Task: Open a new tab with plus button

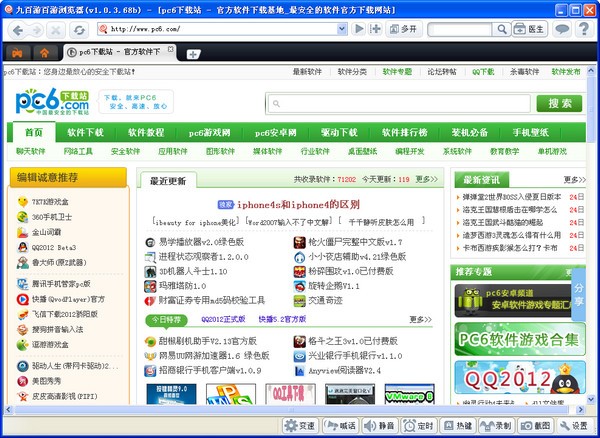Action: click(193, 54)
